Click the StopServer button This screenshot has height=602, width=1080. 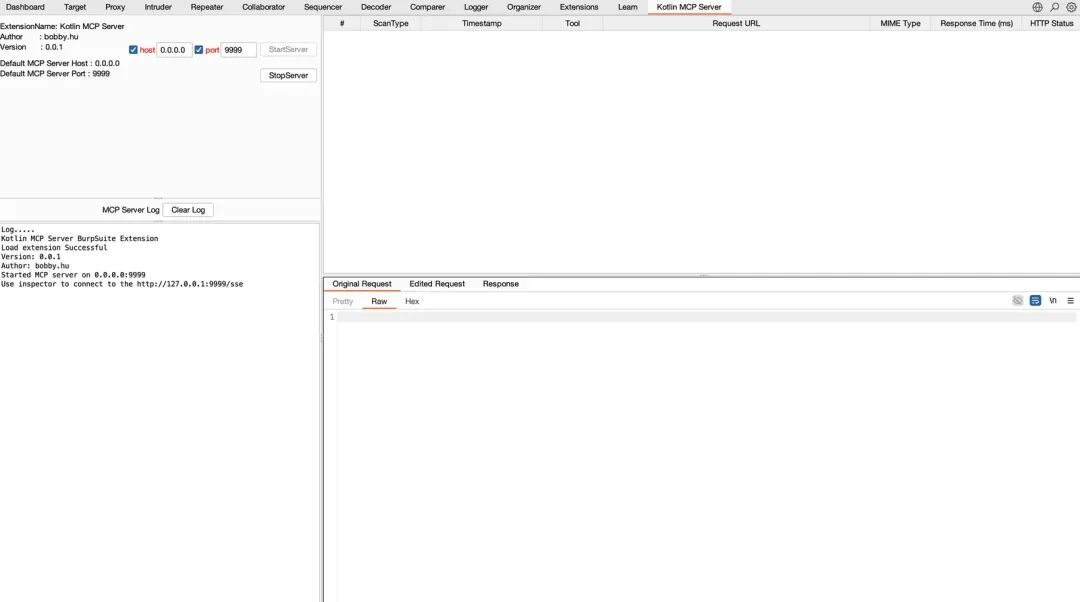point(288,75)
